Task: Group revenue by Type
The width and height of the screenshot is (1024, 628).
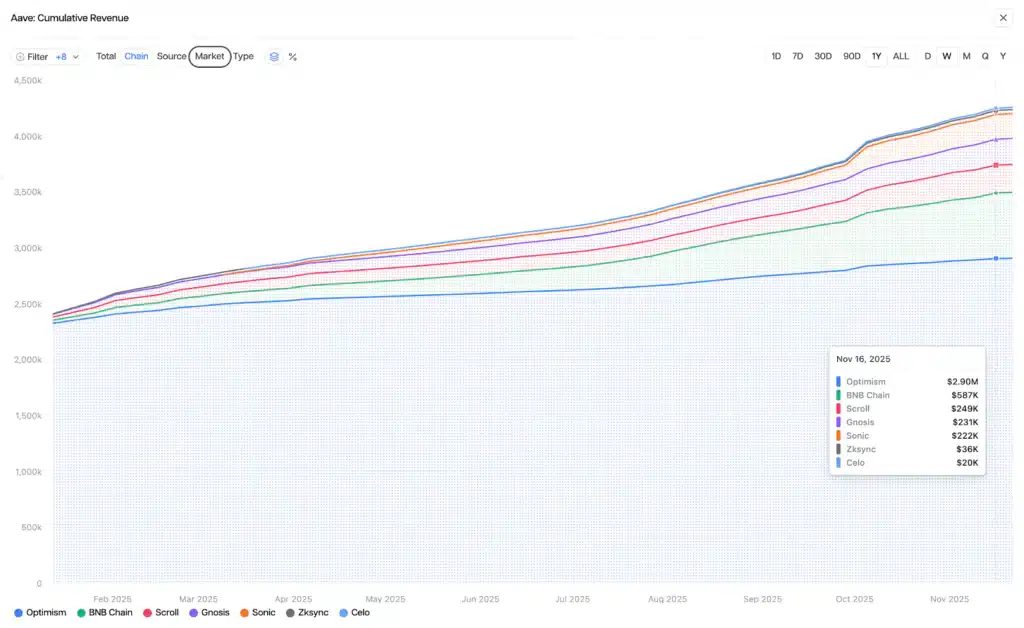Action: [x=243, y=56]
